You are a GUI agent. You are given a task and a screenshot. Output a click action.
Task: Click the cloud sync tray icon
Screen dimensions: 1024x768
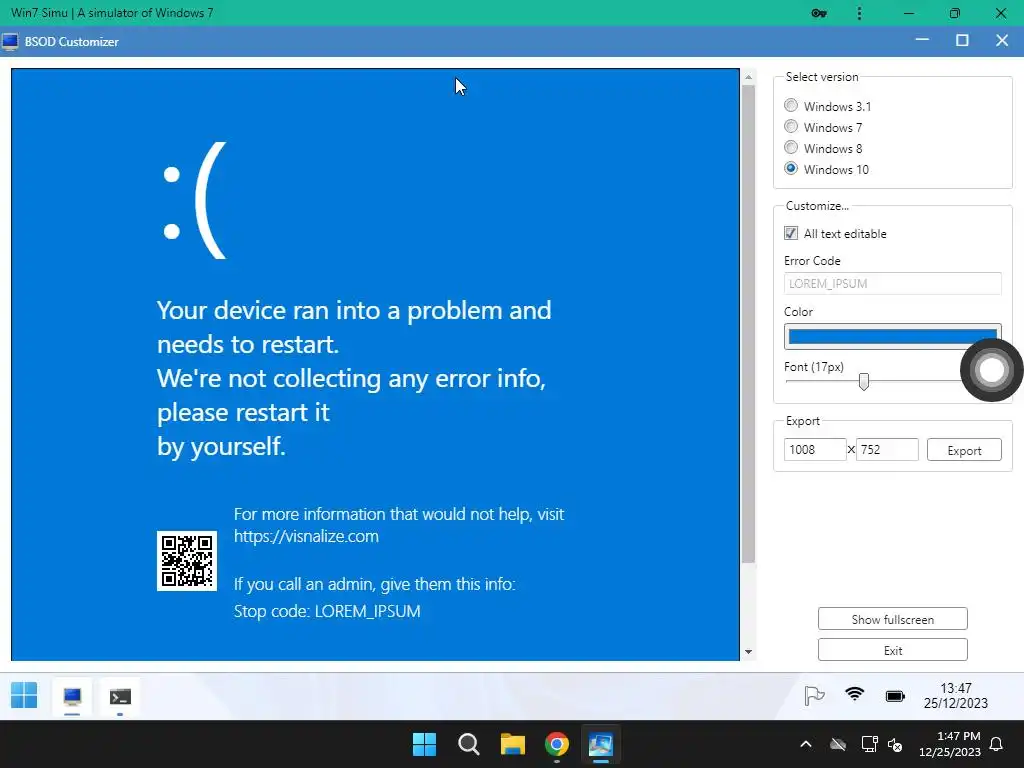[x=838, y=744]
